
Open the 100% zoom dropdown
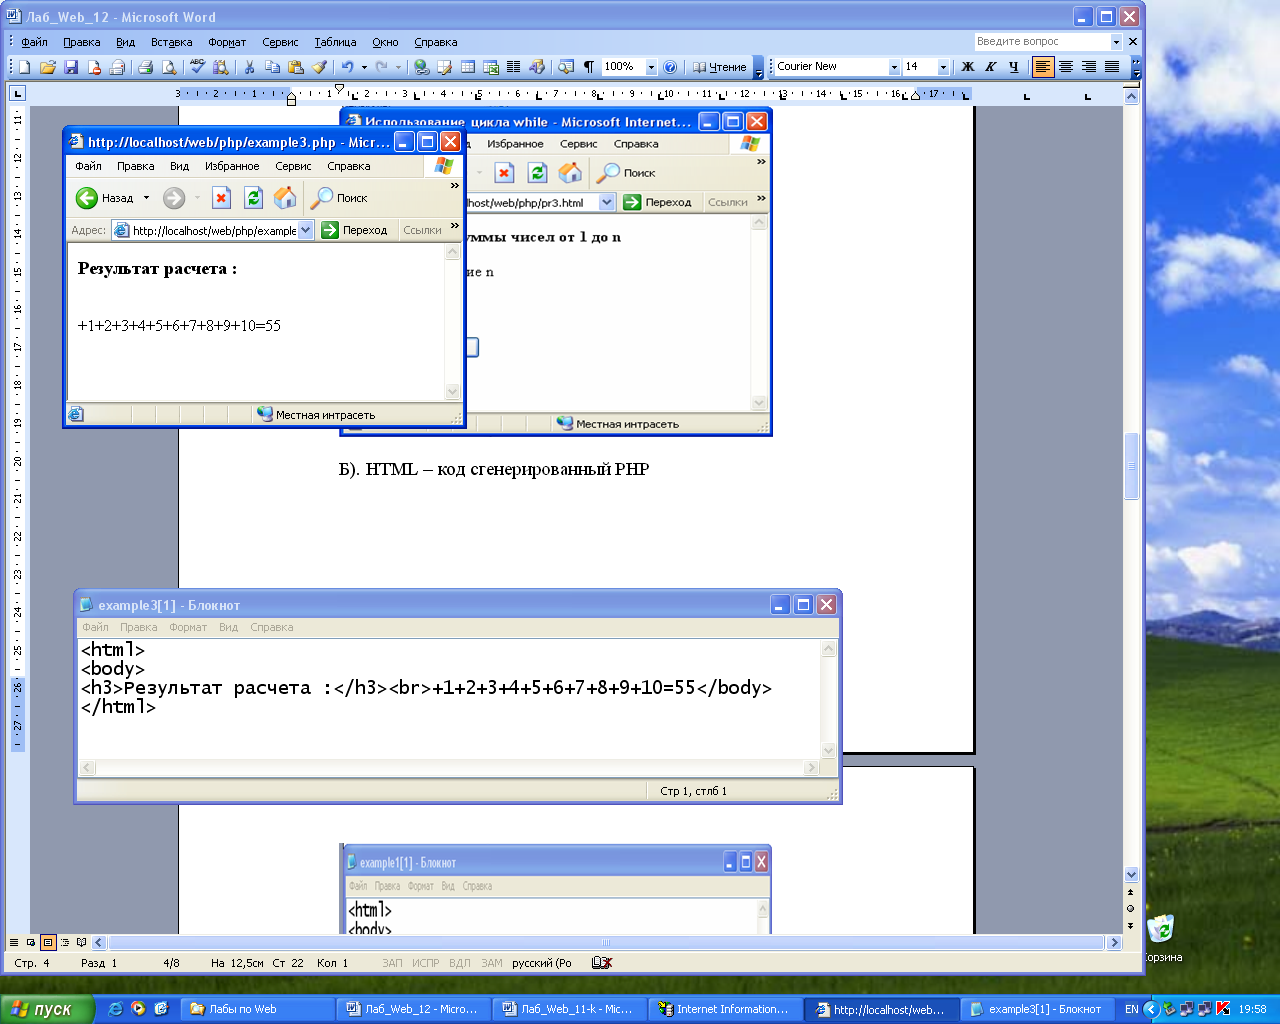(x=651, y=67)
